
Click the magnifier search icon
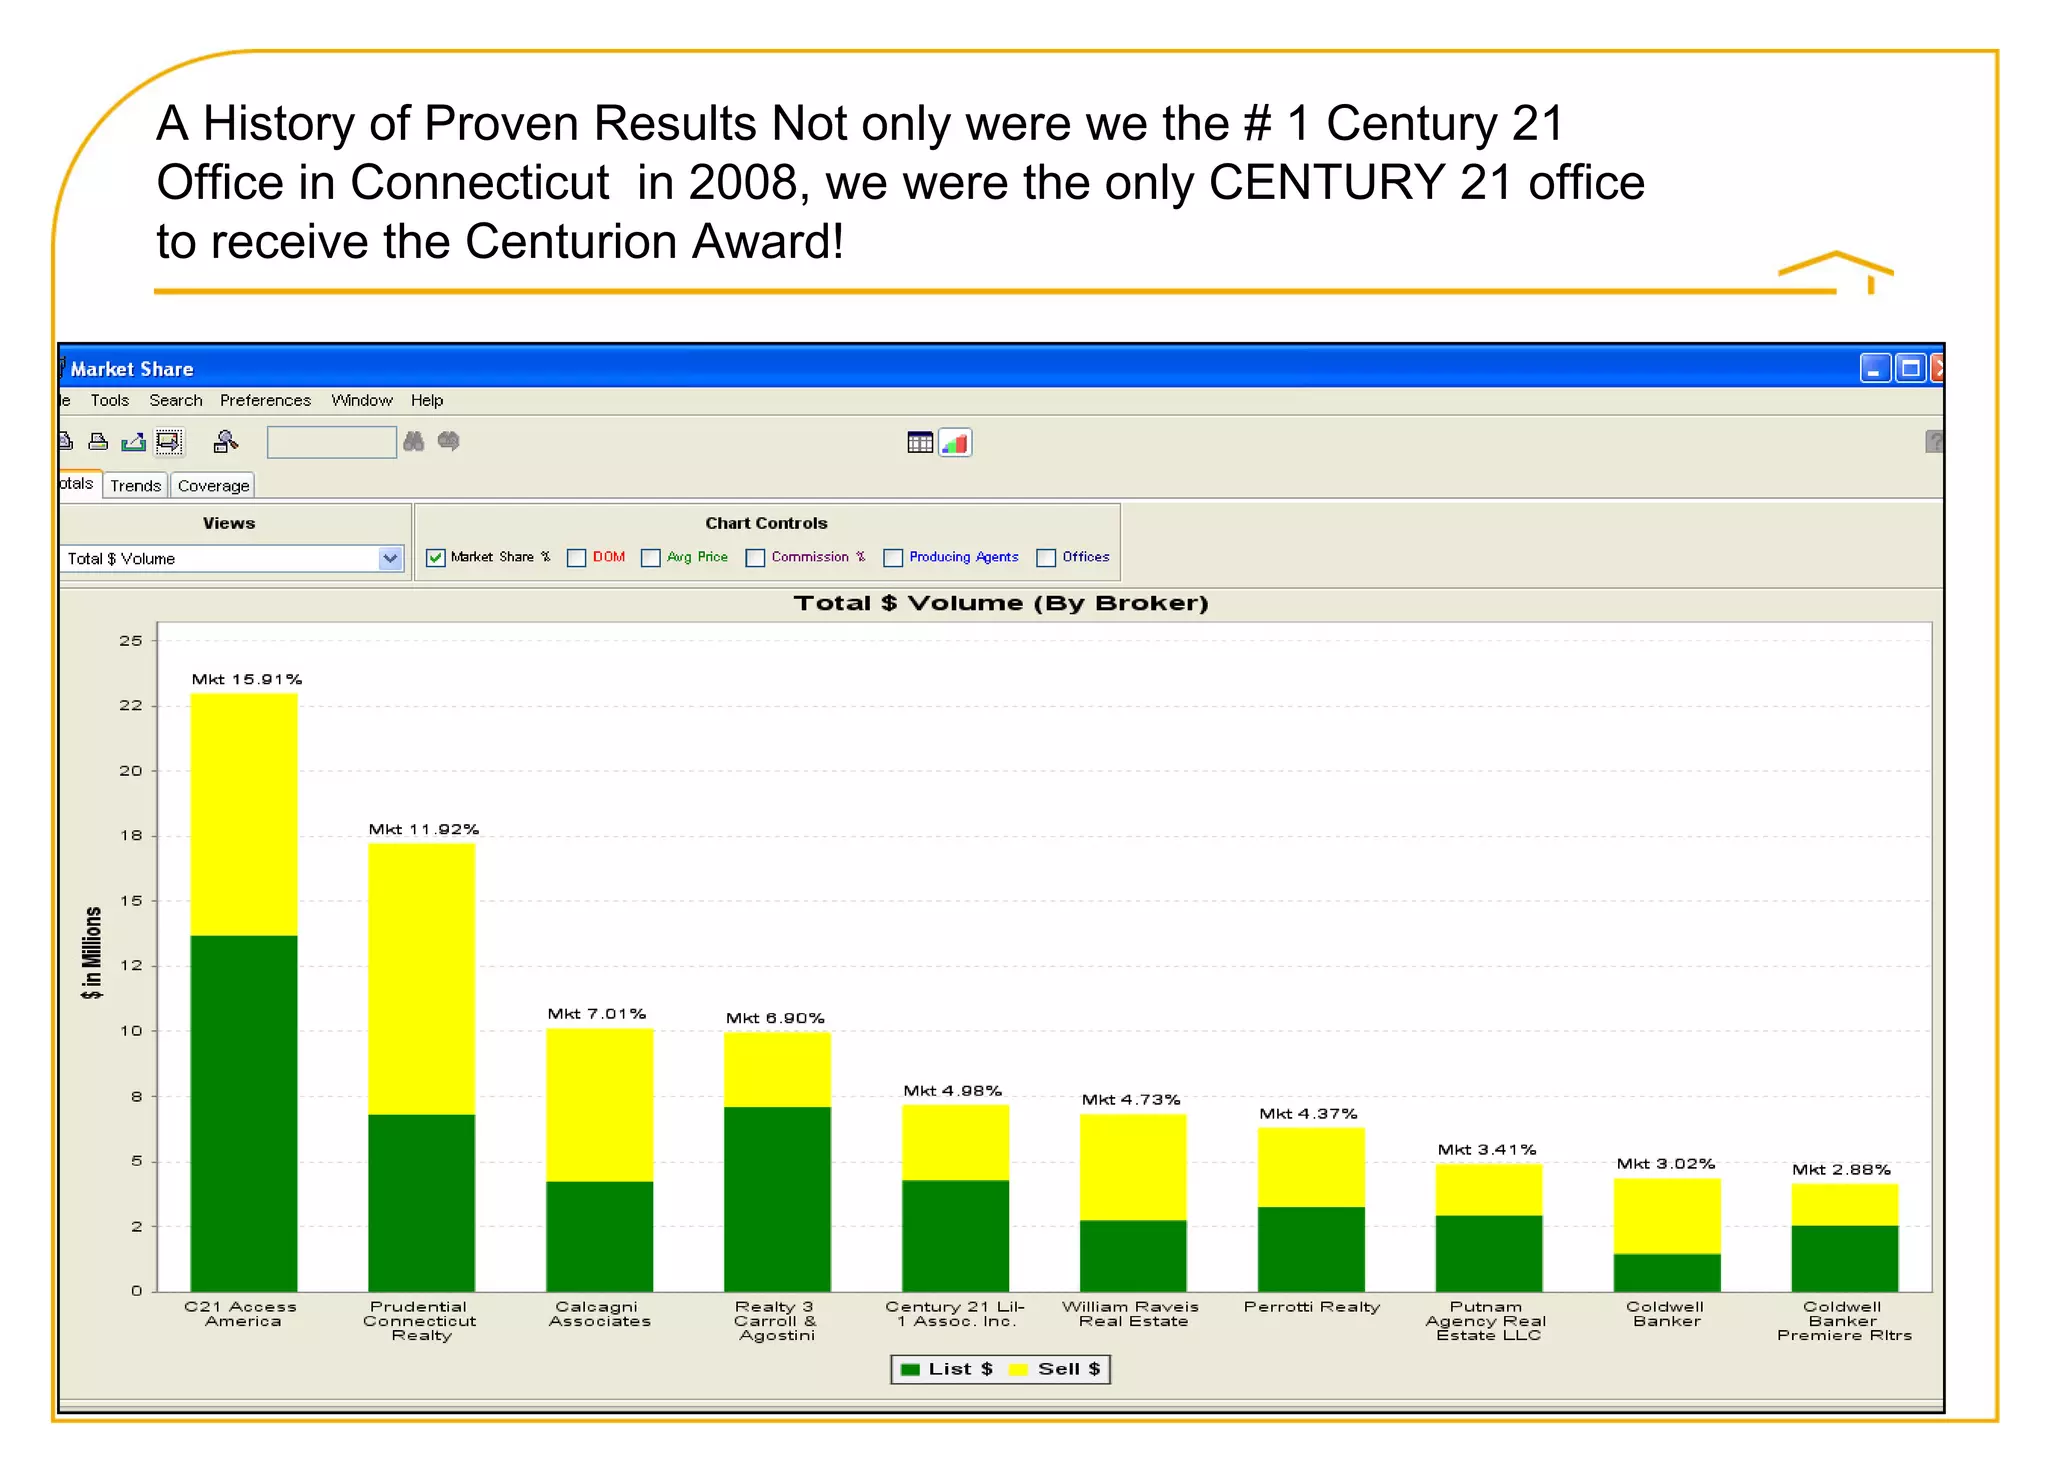click(226, 441)
